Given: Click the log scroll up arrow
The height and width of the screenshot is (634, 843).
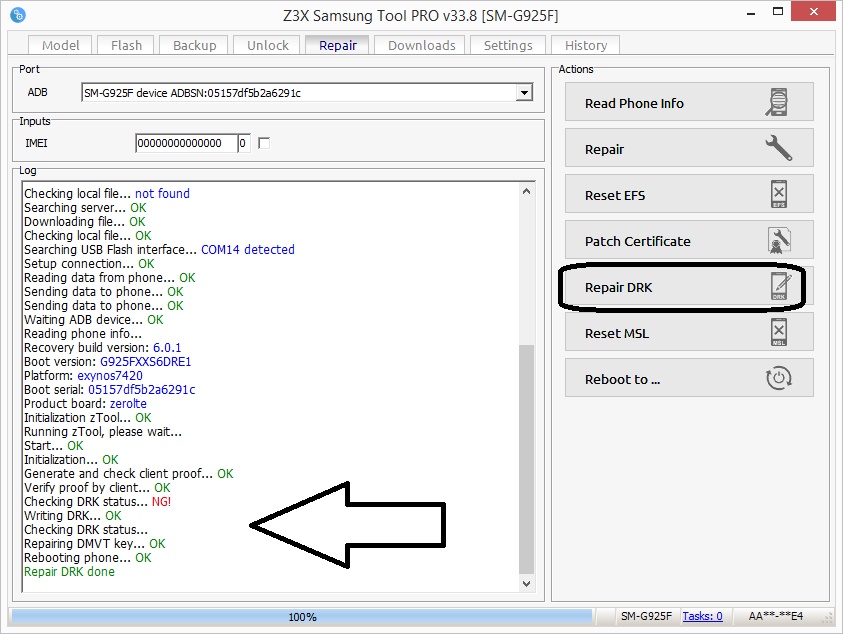Looking at the screenshot, I should 527,191.
